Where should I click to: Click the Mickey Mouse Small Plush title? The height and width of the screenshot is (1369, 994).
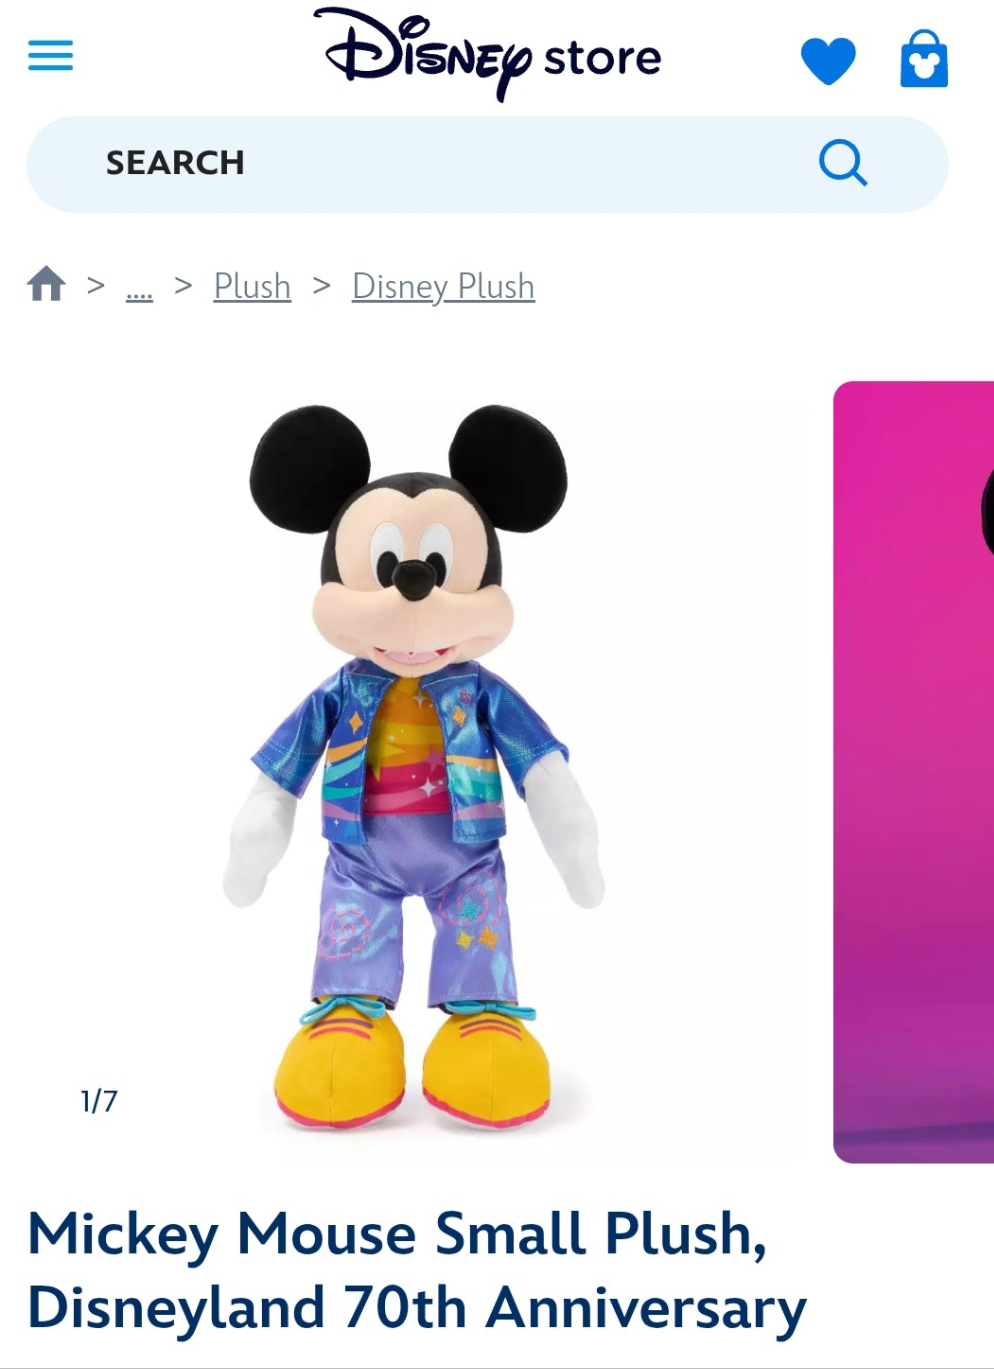point(417,1271)
